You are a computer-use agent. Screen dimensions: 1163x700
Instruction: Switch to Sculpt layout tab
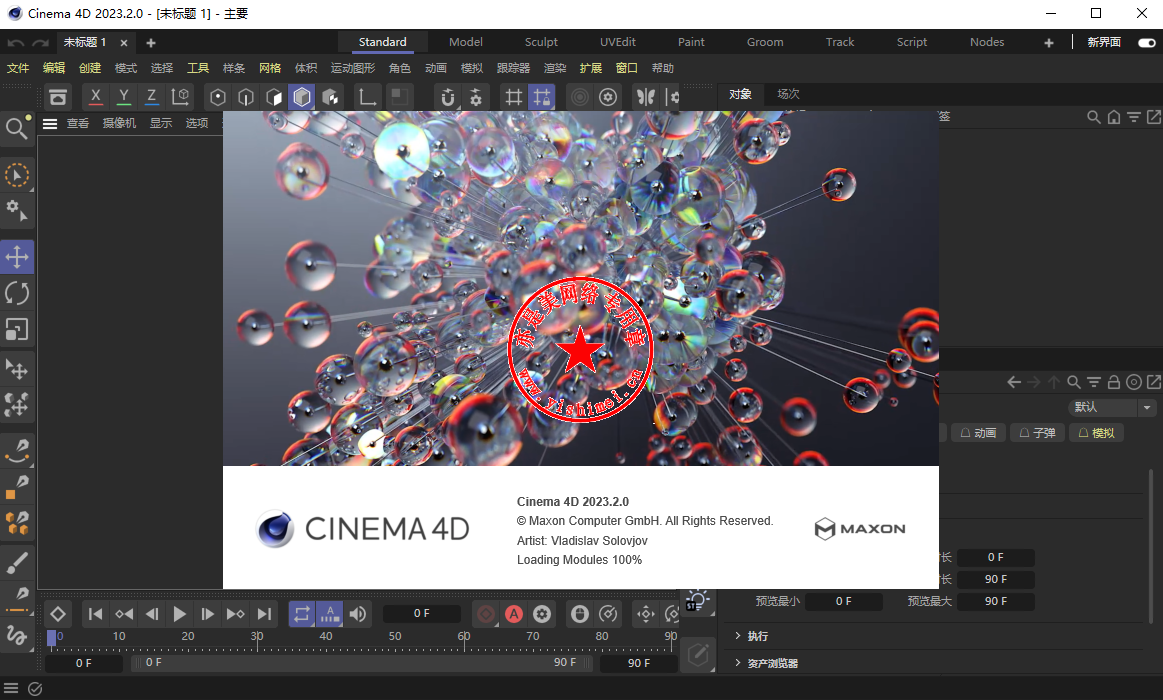(541, 42)
